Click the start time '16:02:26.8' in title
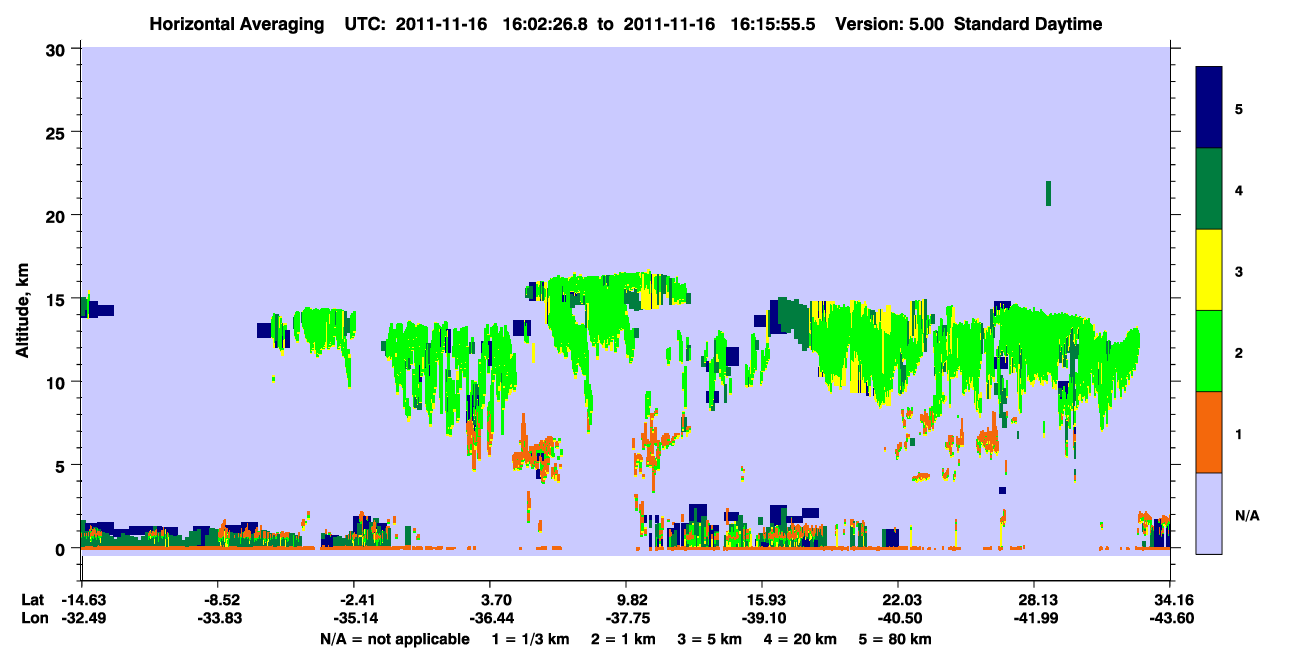Image resolution: width=1300 pixels, height=667 pixels. (546, 24)
